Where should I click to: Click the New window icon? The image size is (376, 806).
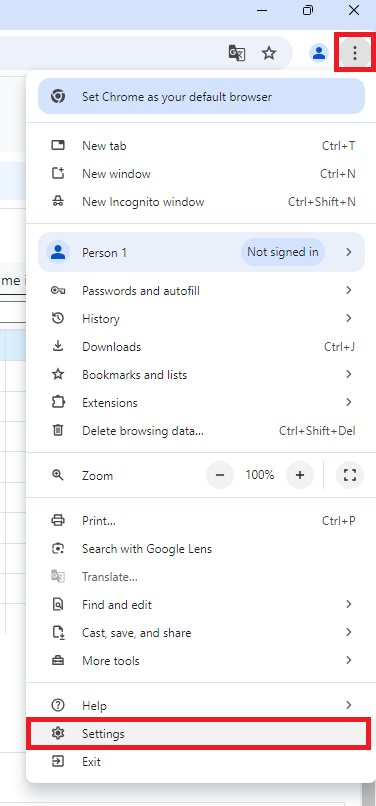pos(58,174)
